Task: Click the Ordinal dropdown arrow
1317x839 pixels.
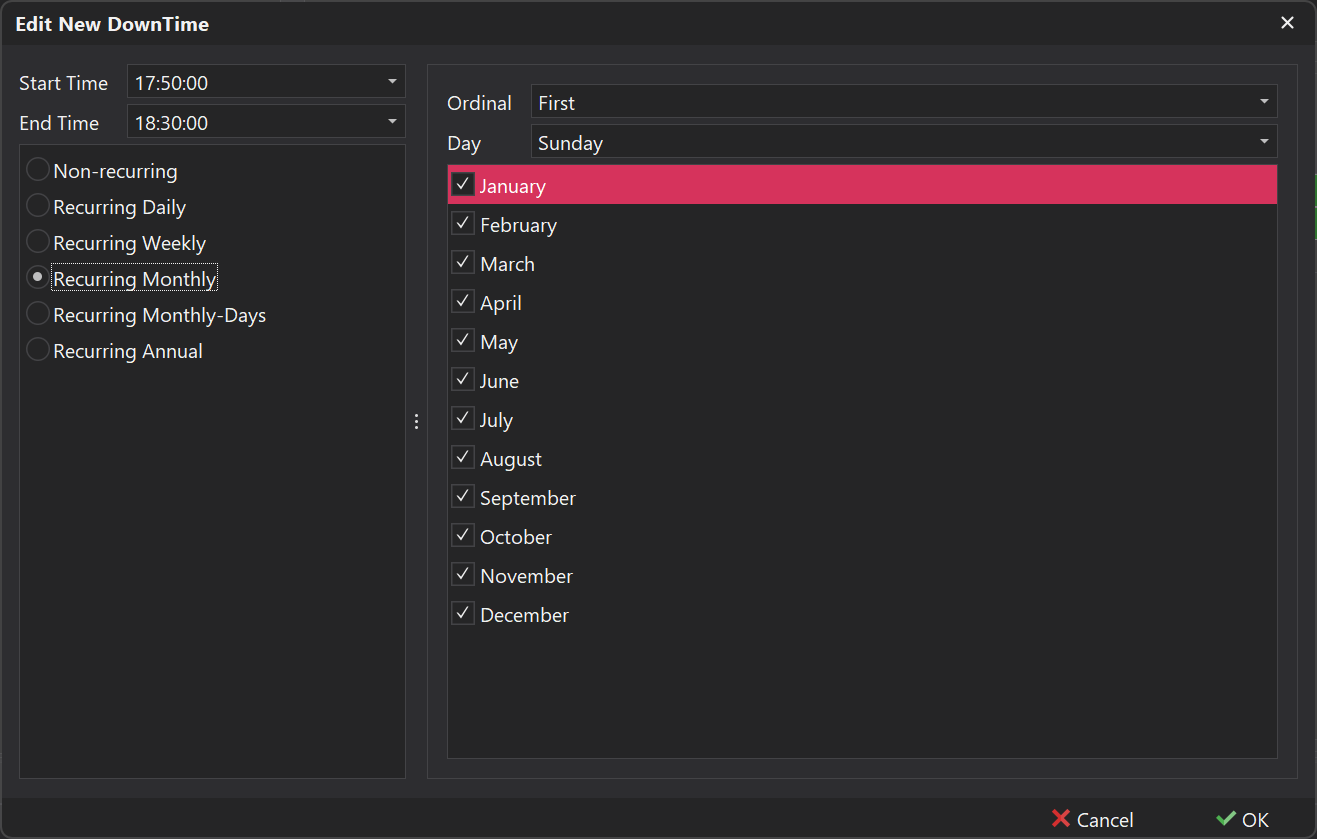Action: click(1263, 101)
